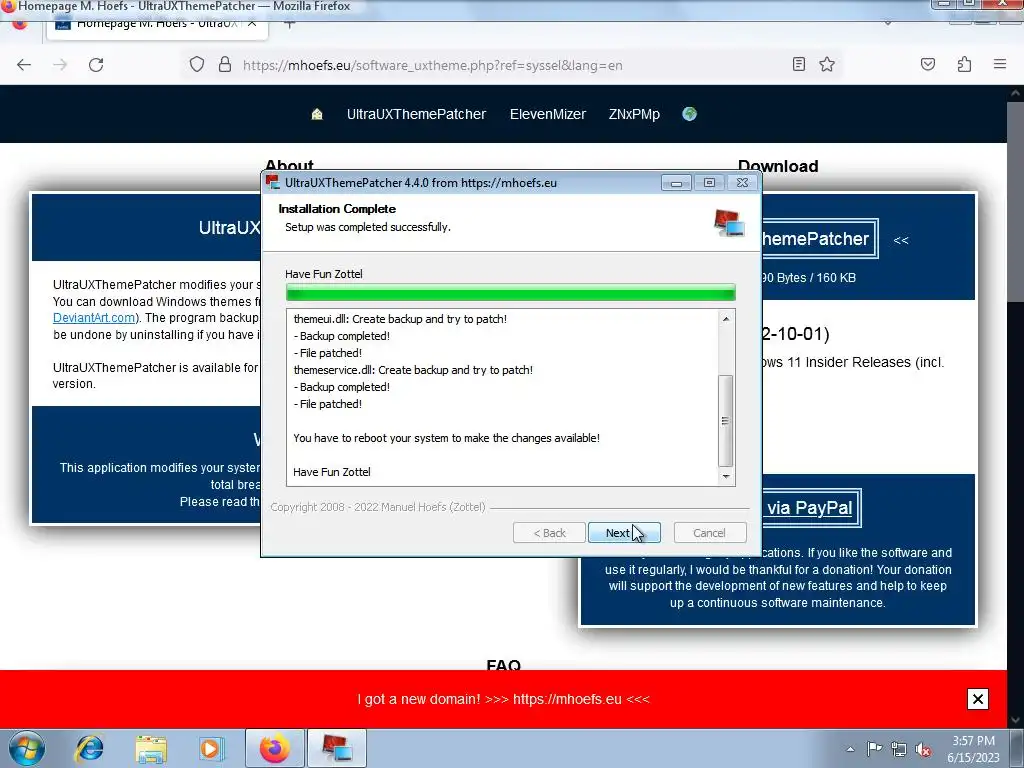Open the Firefox extensions puzzle icon

(964, 64)
